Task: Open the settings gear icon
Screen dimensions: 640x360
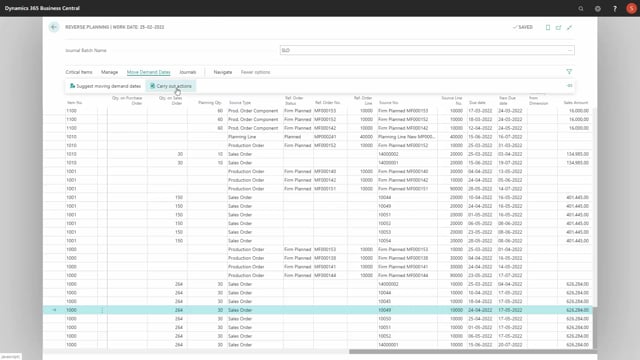Action: click(x=598, y=8)
